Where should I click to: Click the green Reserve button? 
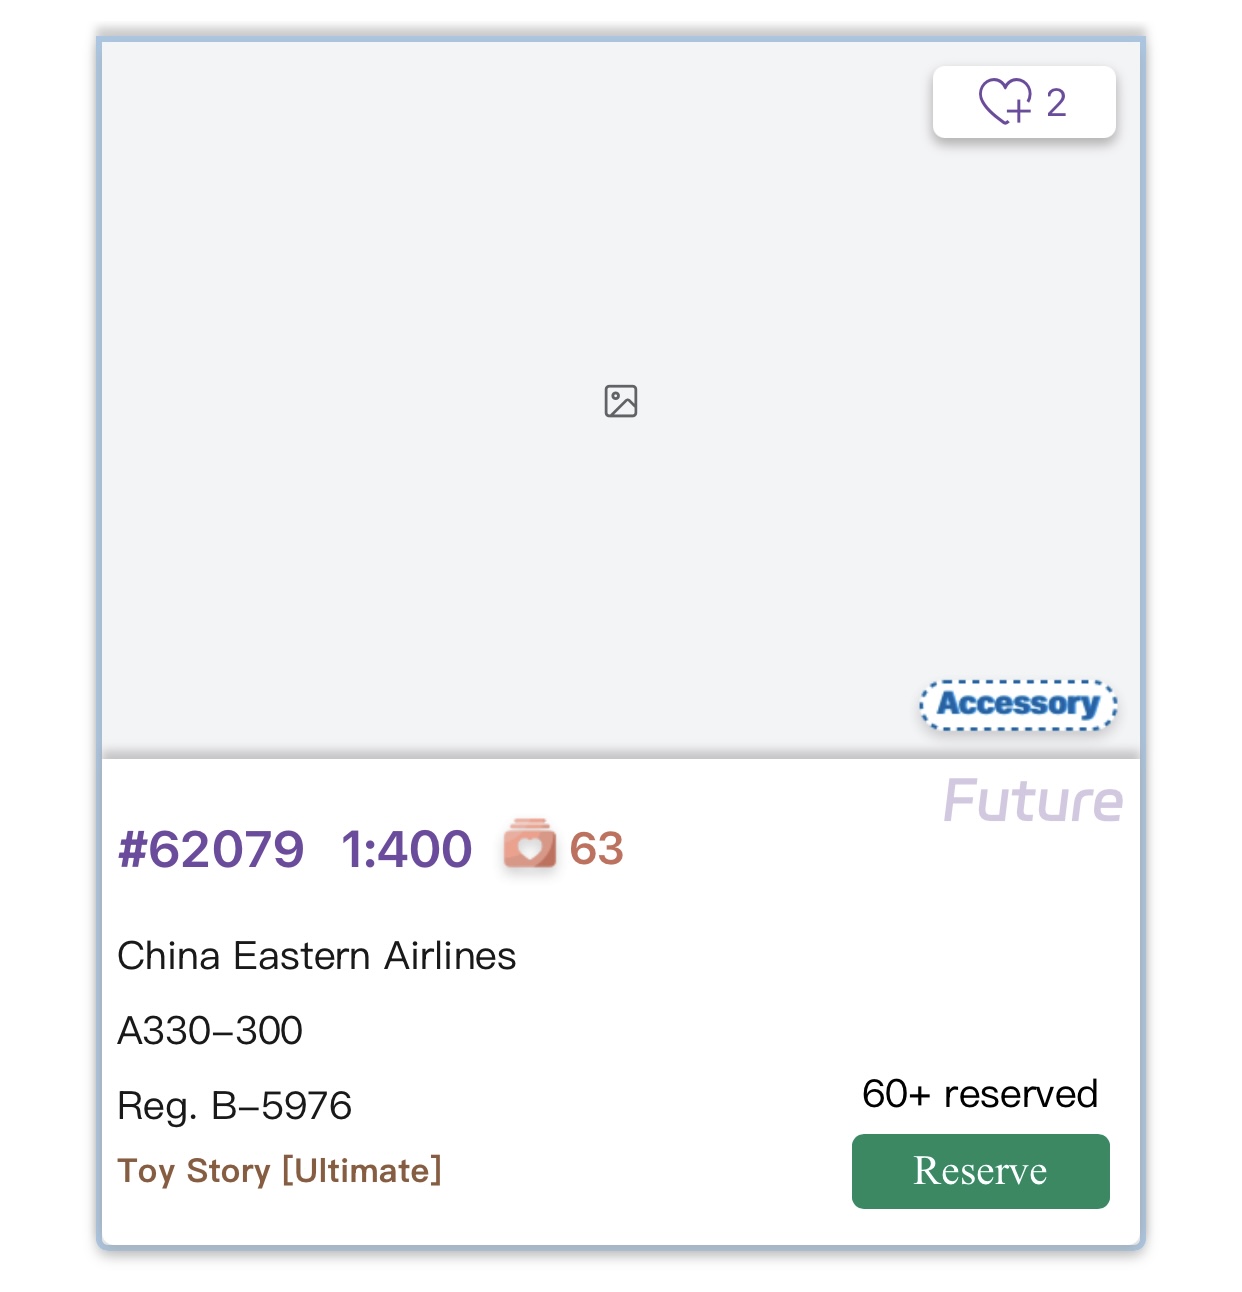pos(981,1171)
